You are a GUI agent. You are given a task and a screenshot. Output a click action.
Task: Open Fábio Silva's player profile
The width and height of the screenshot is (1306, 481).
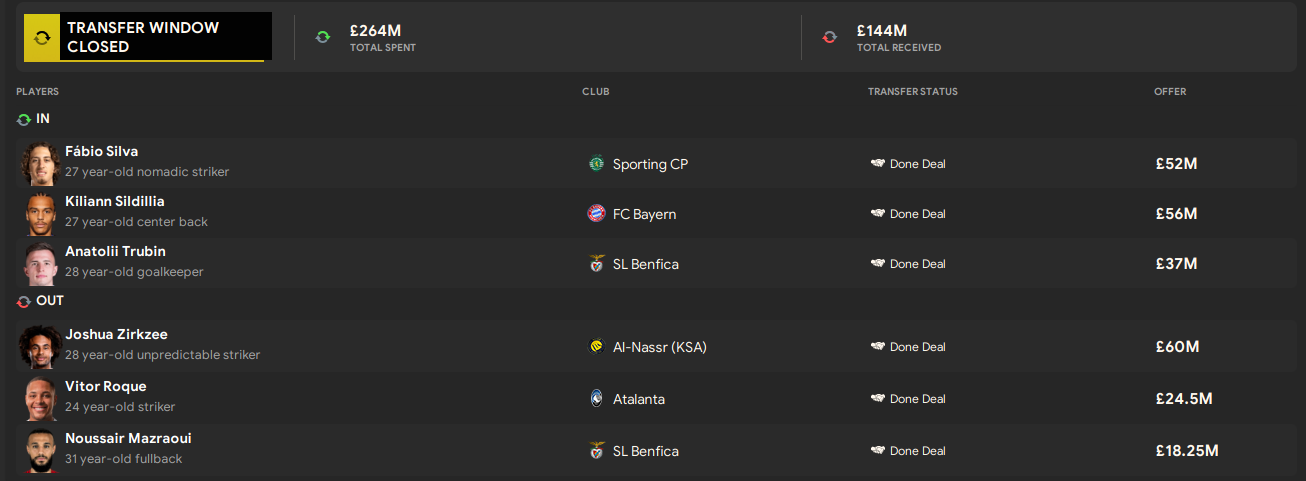coord(102,152)
